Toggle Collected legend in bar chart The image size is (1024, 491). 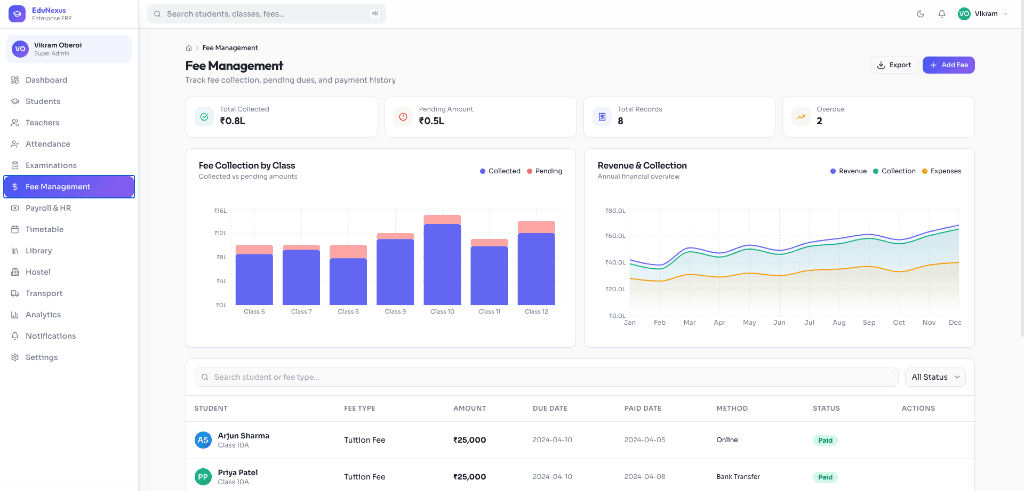click(500, 171)
